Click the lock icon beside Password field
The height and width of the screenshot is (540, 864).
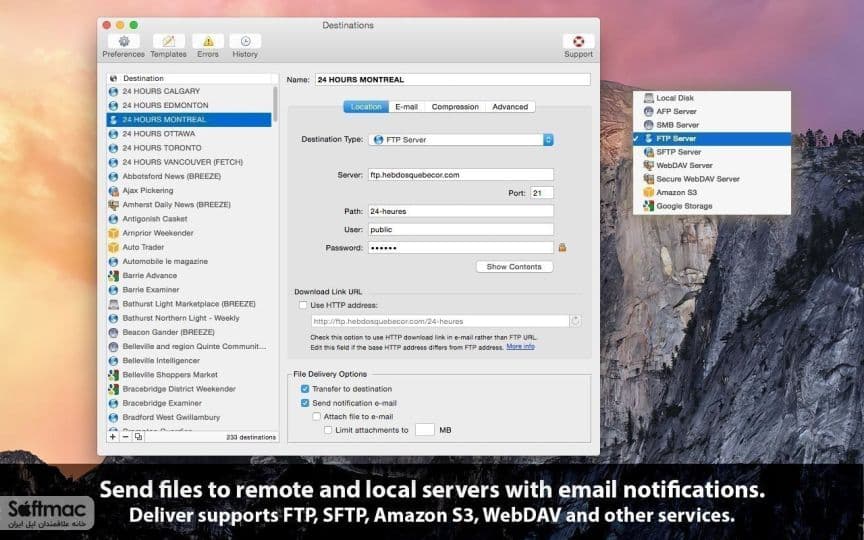(563, 248)
